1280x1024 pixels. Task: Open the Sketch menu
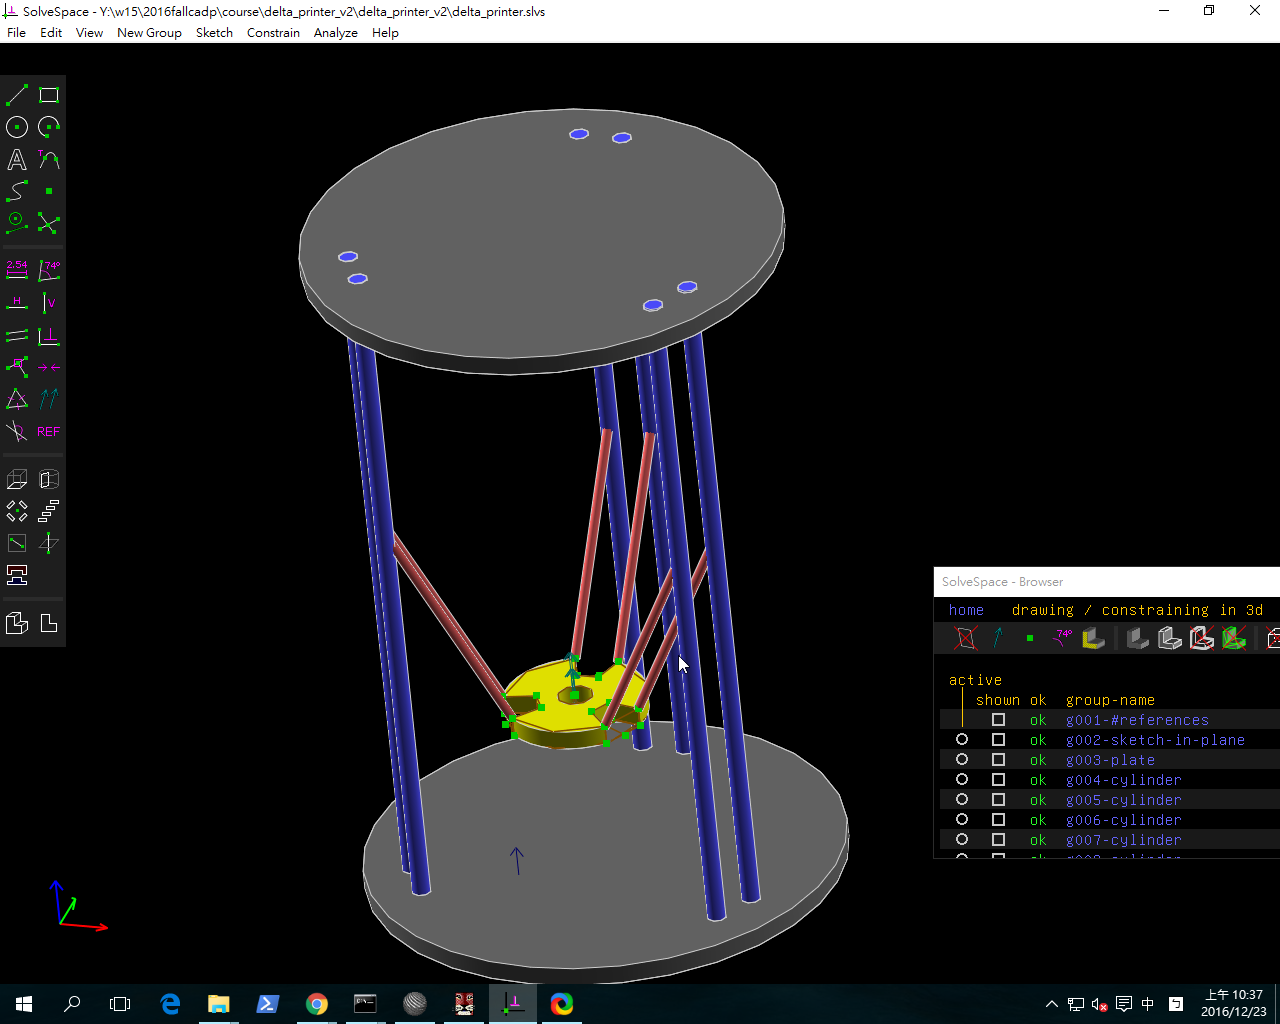point(214,33)
